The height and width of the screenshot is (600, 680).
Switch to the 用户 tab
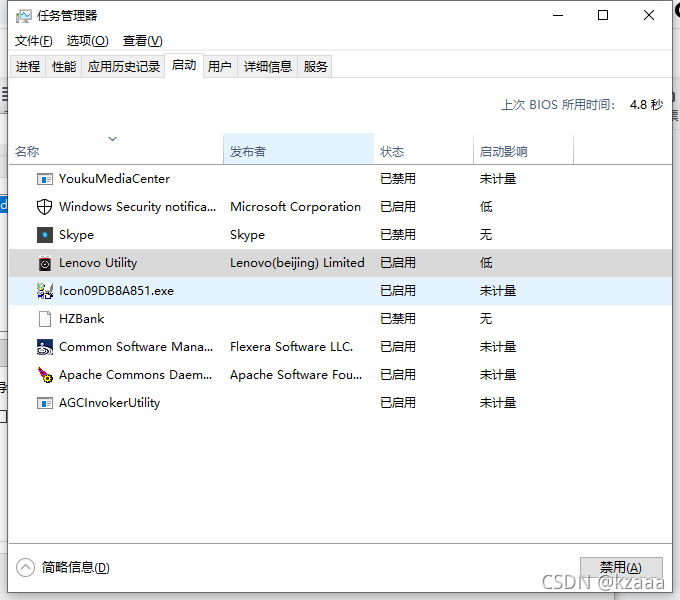coord(219,66)
